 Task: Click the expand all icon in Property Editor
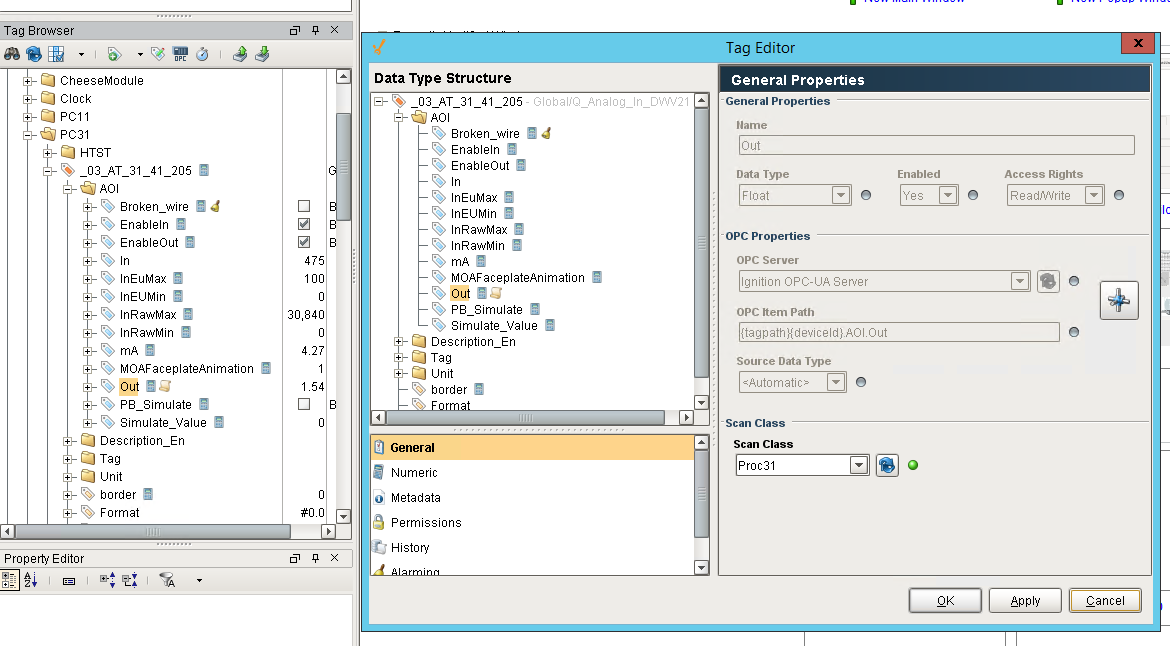click(107, 580)
